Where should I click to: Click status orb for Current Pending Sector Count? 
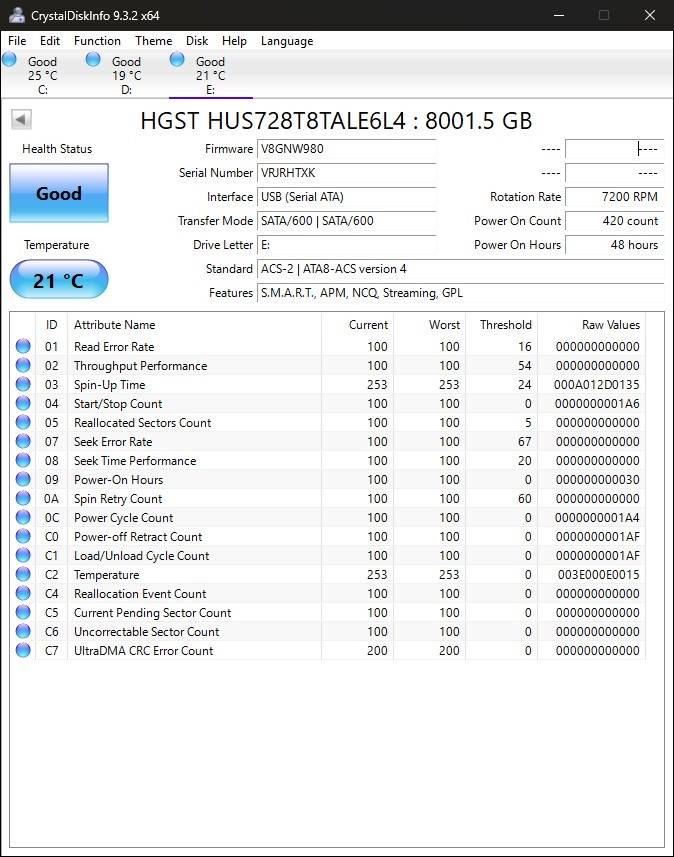pos(23,612)
